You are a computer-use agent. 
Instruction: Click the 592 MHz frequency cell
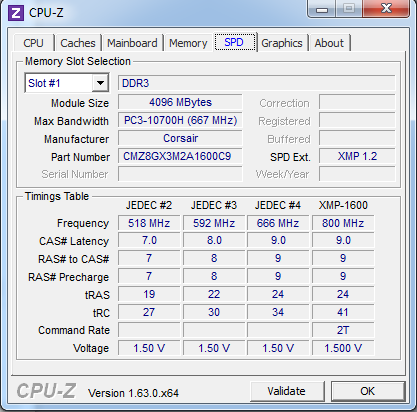pyautogui.click(x=214, y=223)
